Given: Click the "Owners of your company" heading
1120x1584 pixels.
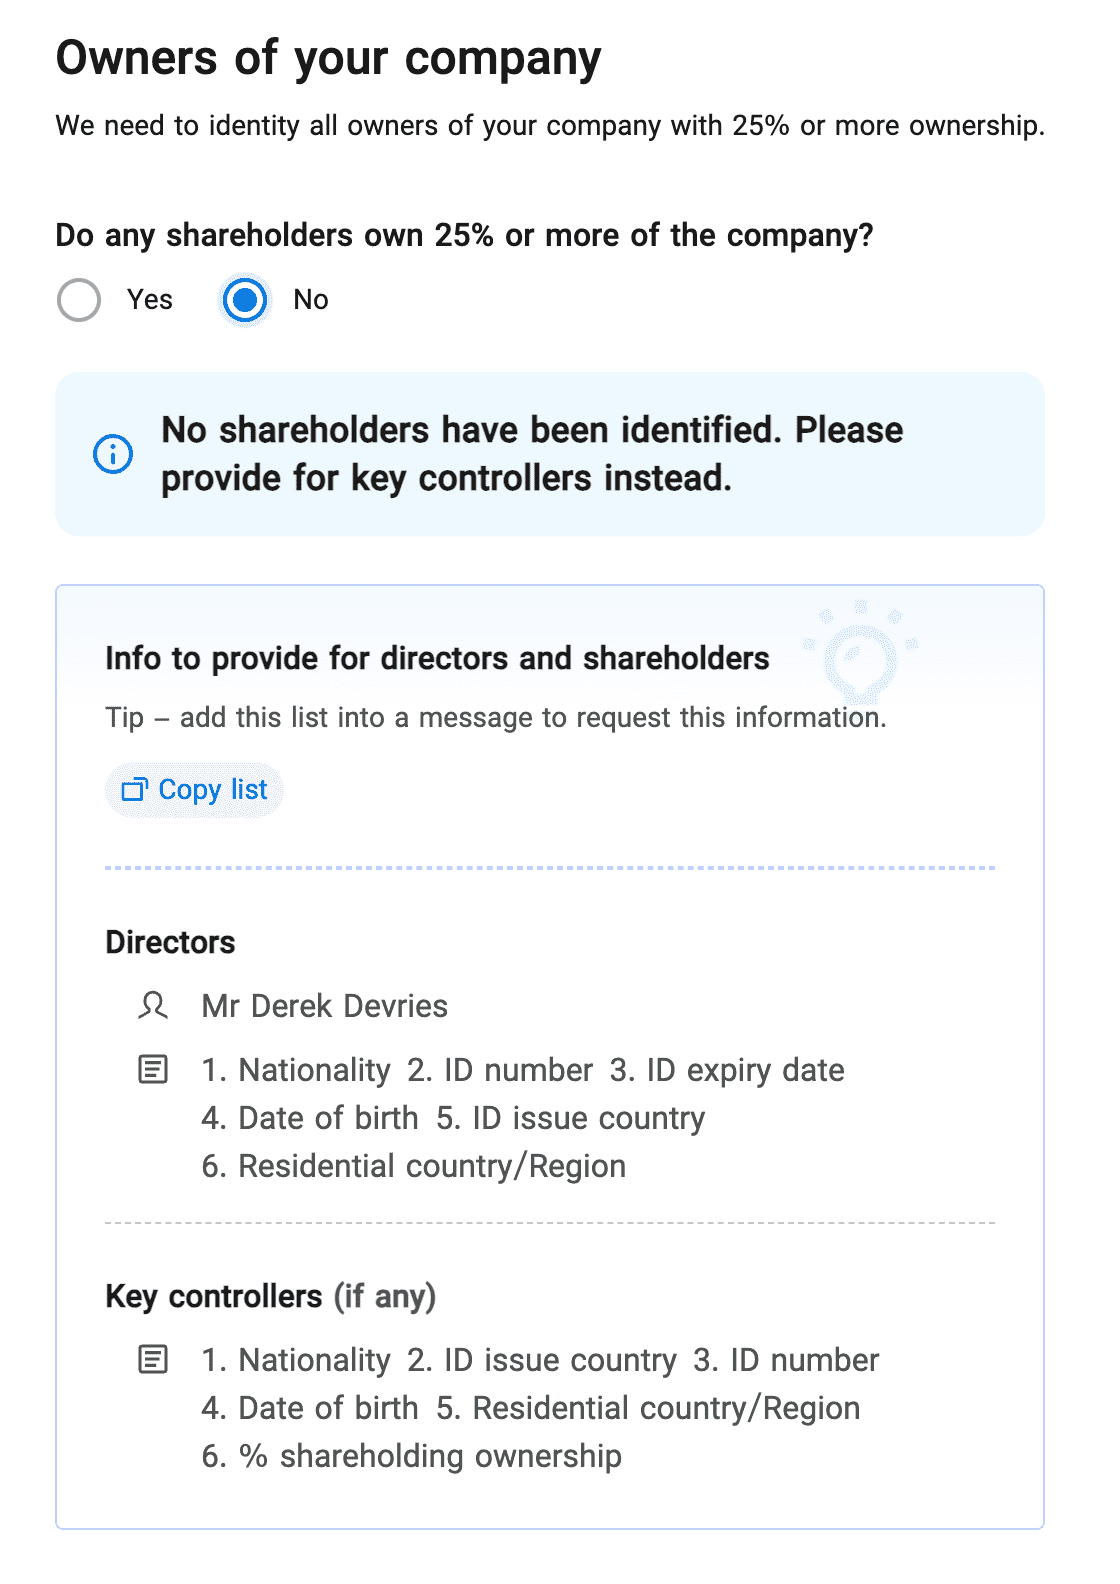Looking at the screenshot, I should pos(328,58).
